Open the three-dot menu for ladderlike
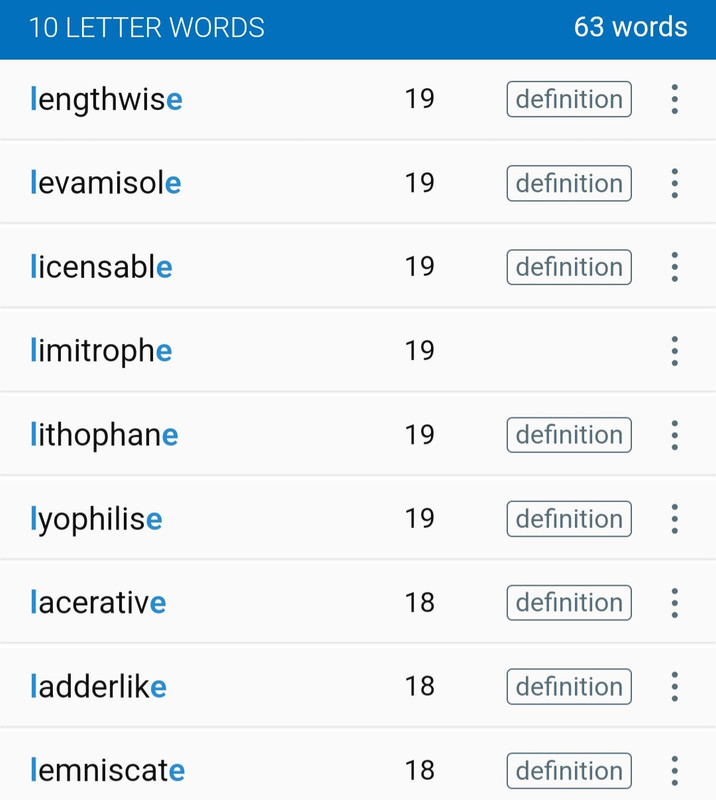 [674, 687]
